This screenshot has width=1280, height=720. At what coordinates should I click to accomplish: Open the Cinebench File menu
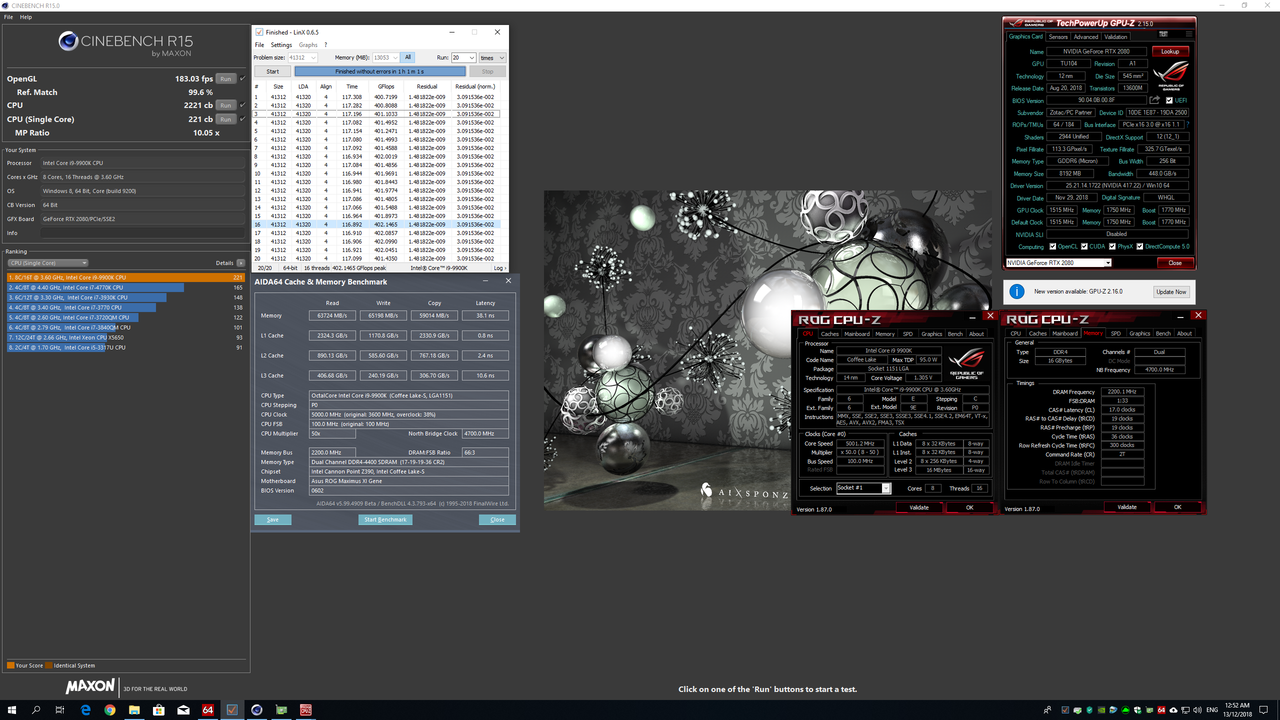tap(9, 17)
